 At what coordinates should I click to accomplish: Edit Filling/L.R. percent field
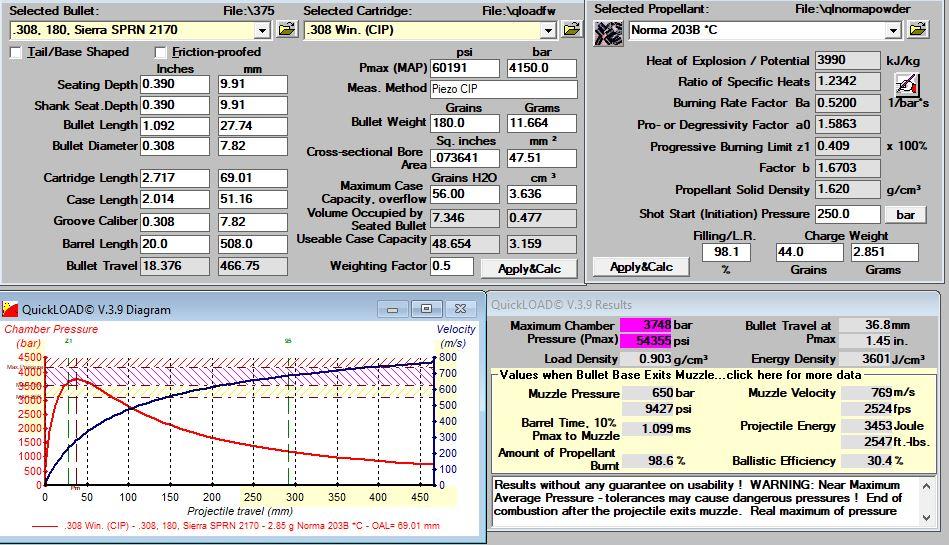726,252
